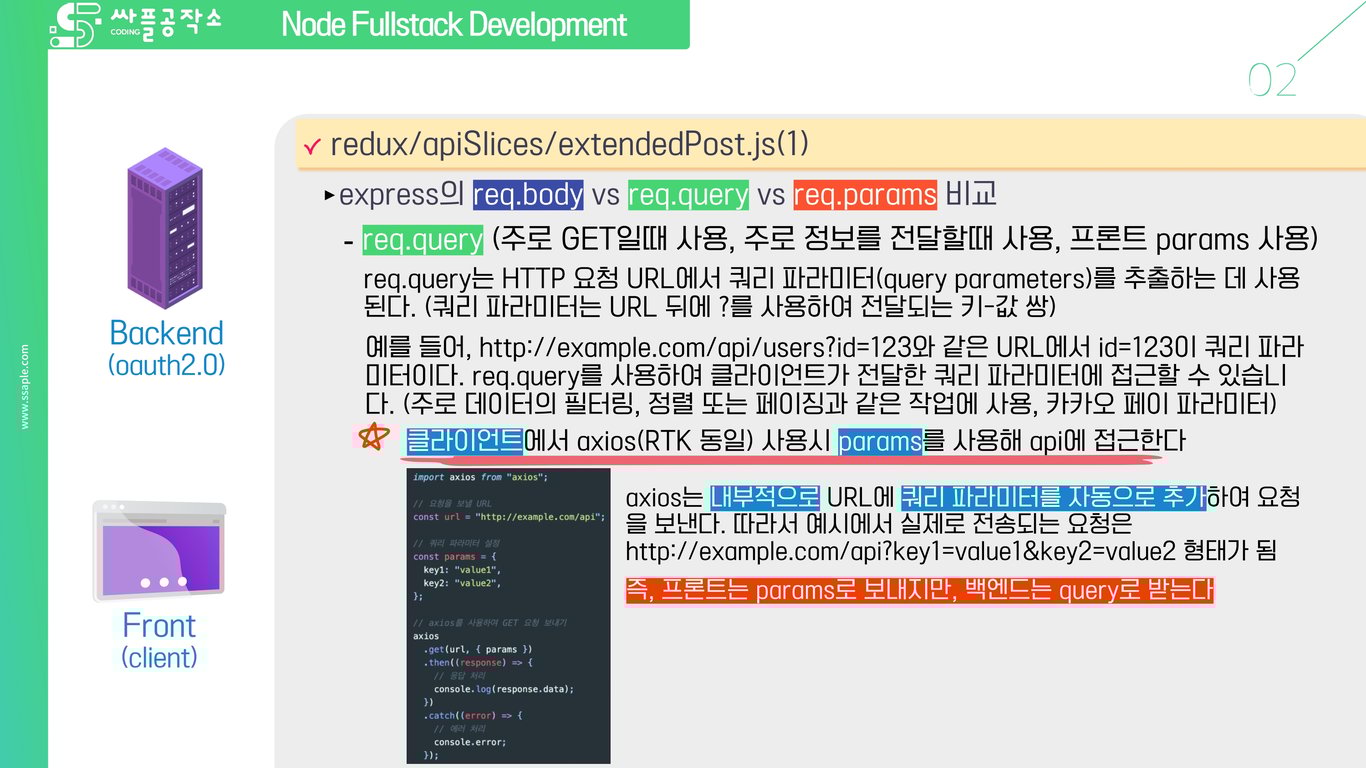Click the red checkmark before redux/apiSlices
This screenshot has width=1366, height=768.
(311, 148)
